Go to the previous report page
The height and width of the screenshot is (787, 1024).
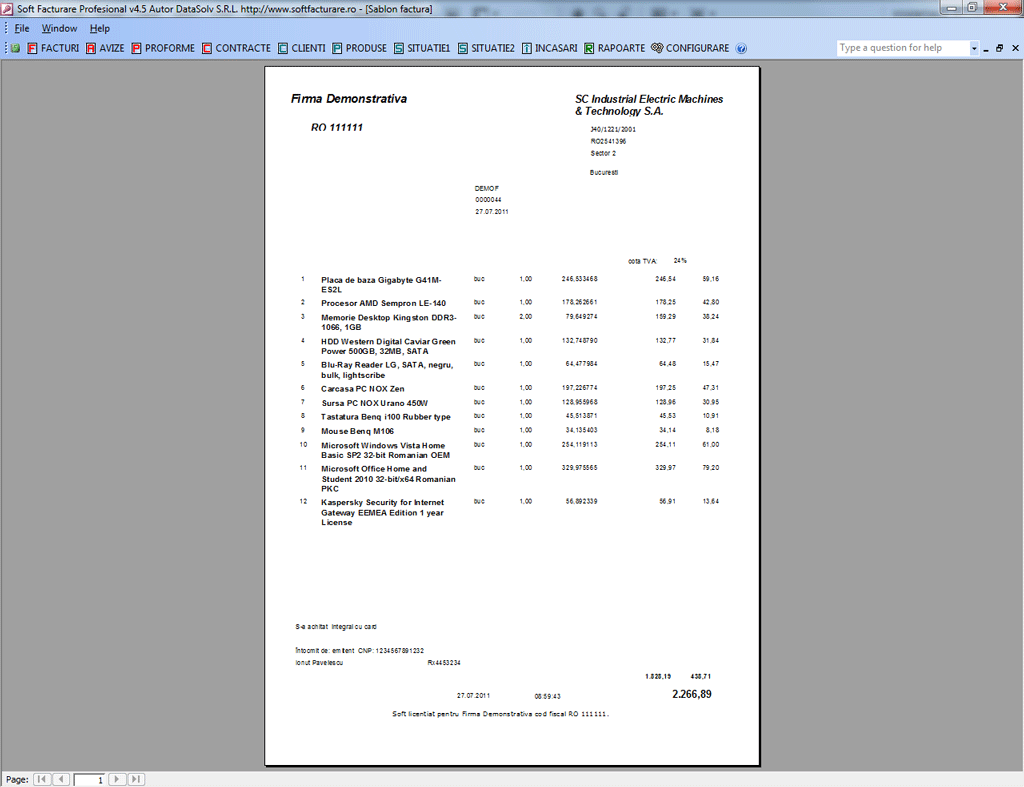pyautogui.click(x=62, y=779)
